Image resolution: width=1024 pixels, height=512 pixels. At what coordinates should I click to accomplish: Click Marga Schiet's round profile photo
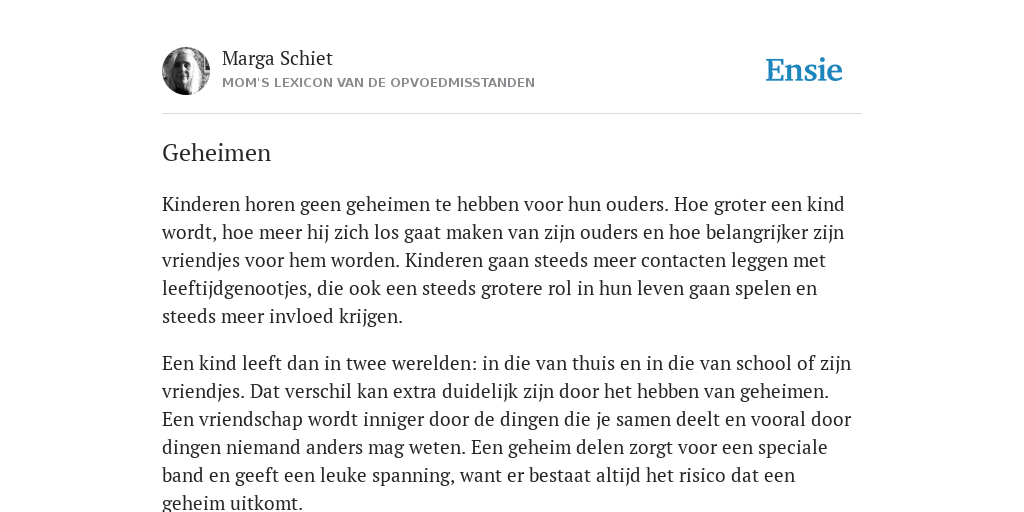tap(186, 71)
